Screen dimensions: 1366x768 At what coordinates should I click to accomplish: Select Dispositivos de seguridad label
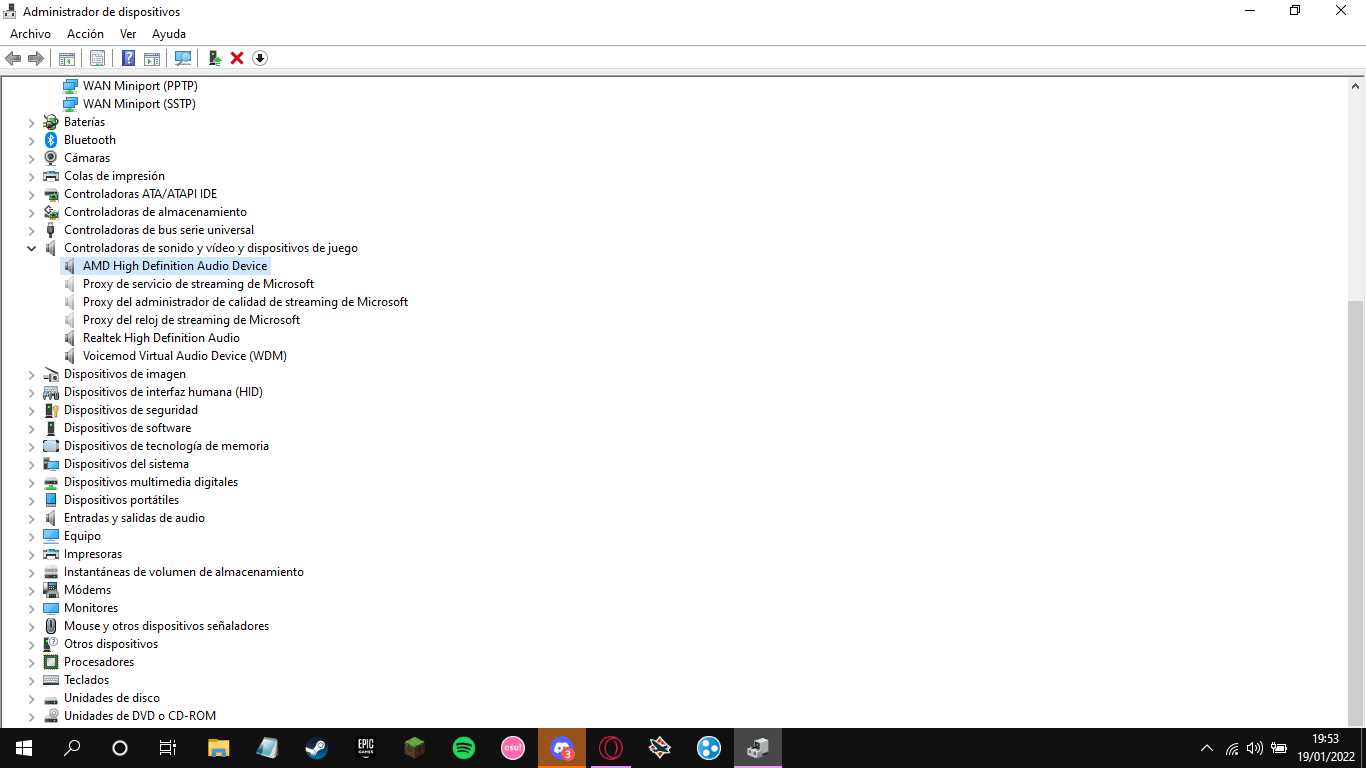pos(131,410)
